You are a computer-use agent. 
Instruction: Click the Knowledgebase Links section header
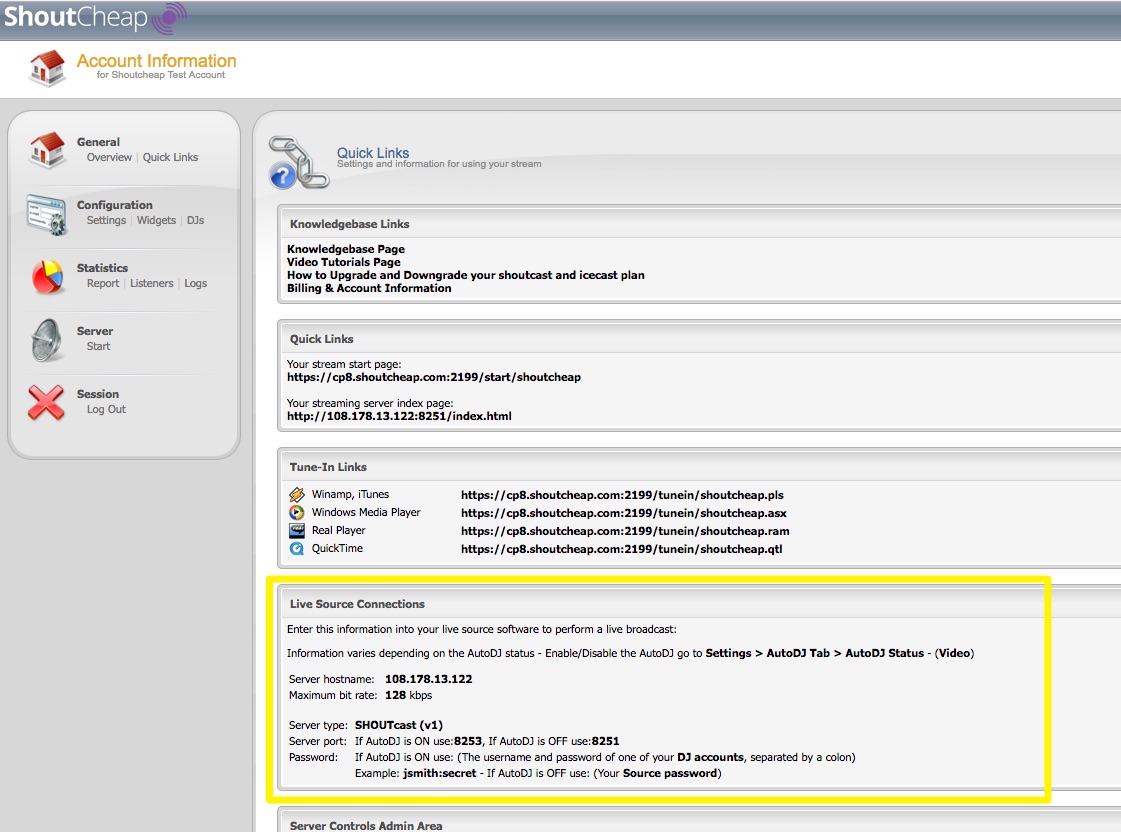(x=350, y=224)
